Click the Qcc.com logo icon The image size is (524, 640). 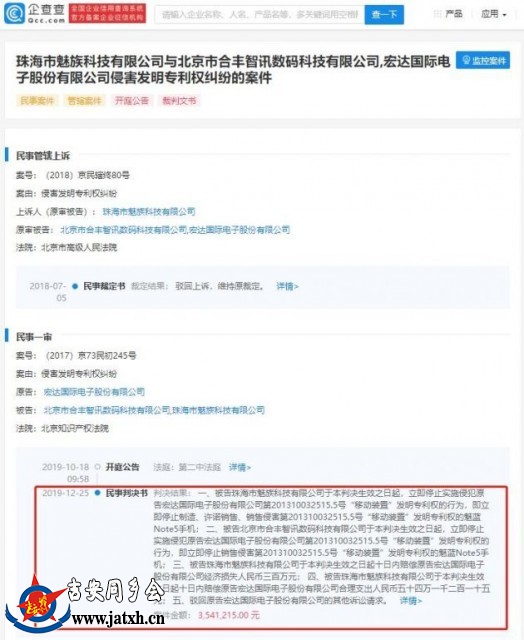click(14, 13)
